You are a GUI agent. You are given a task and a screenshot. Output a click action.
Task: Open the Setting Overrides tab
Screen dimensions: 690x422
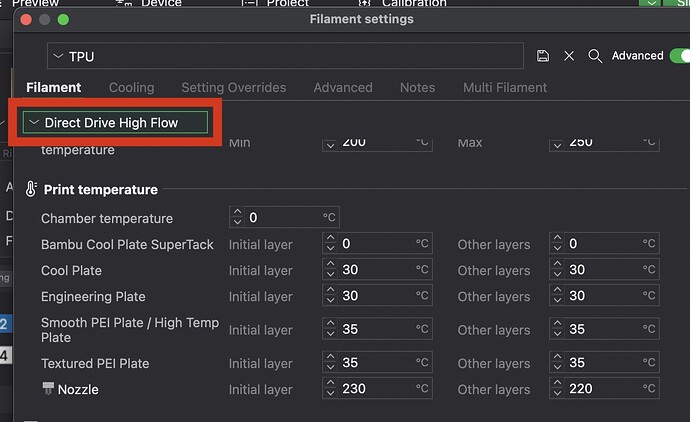(234, 88)
